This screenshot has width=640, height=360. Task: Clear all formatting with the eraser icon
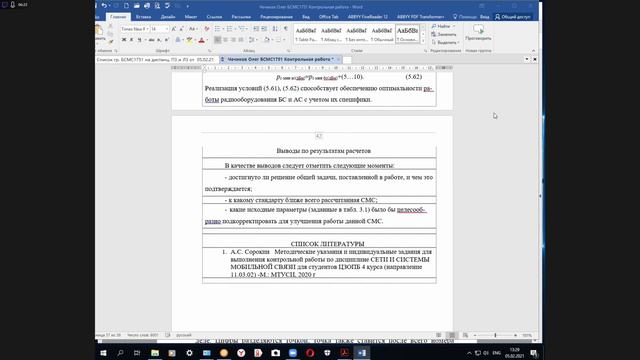click(207, 29)
